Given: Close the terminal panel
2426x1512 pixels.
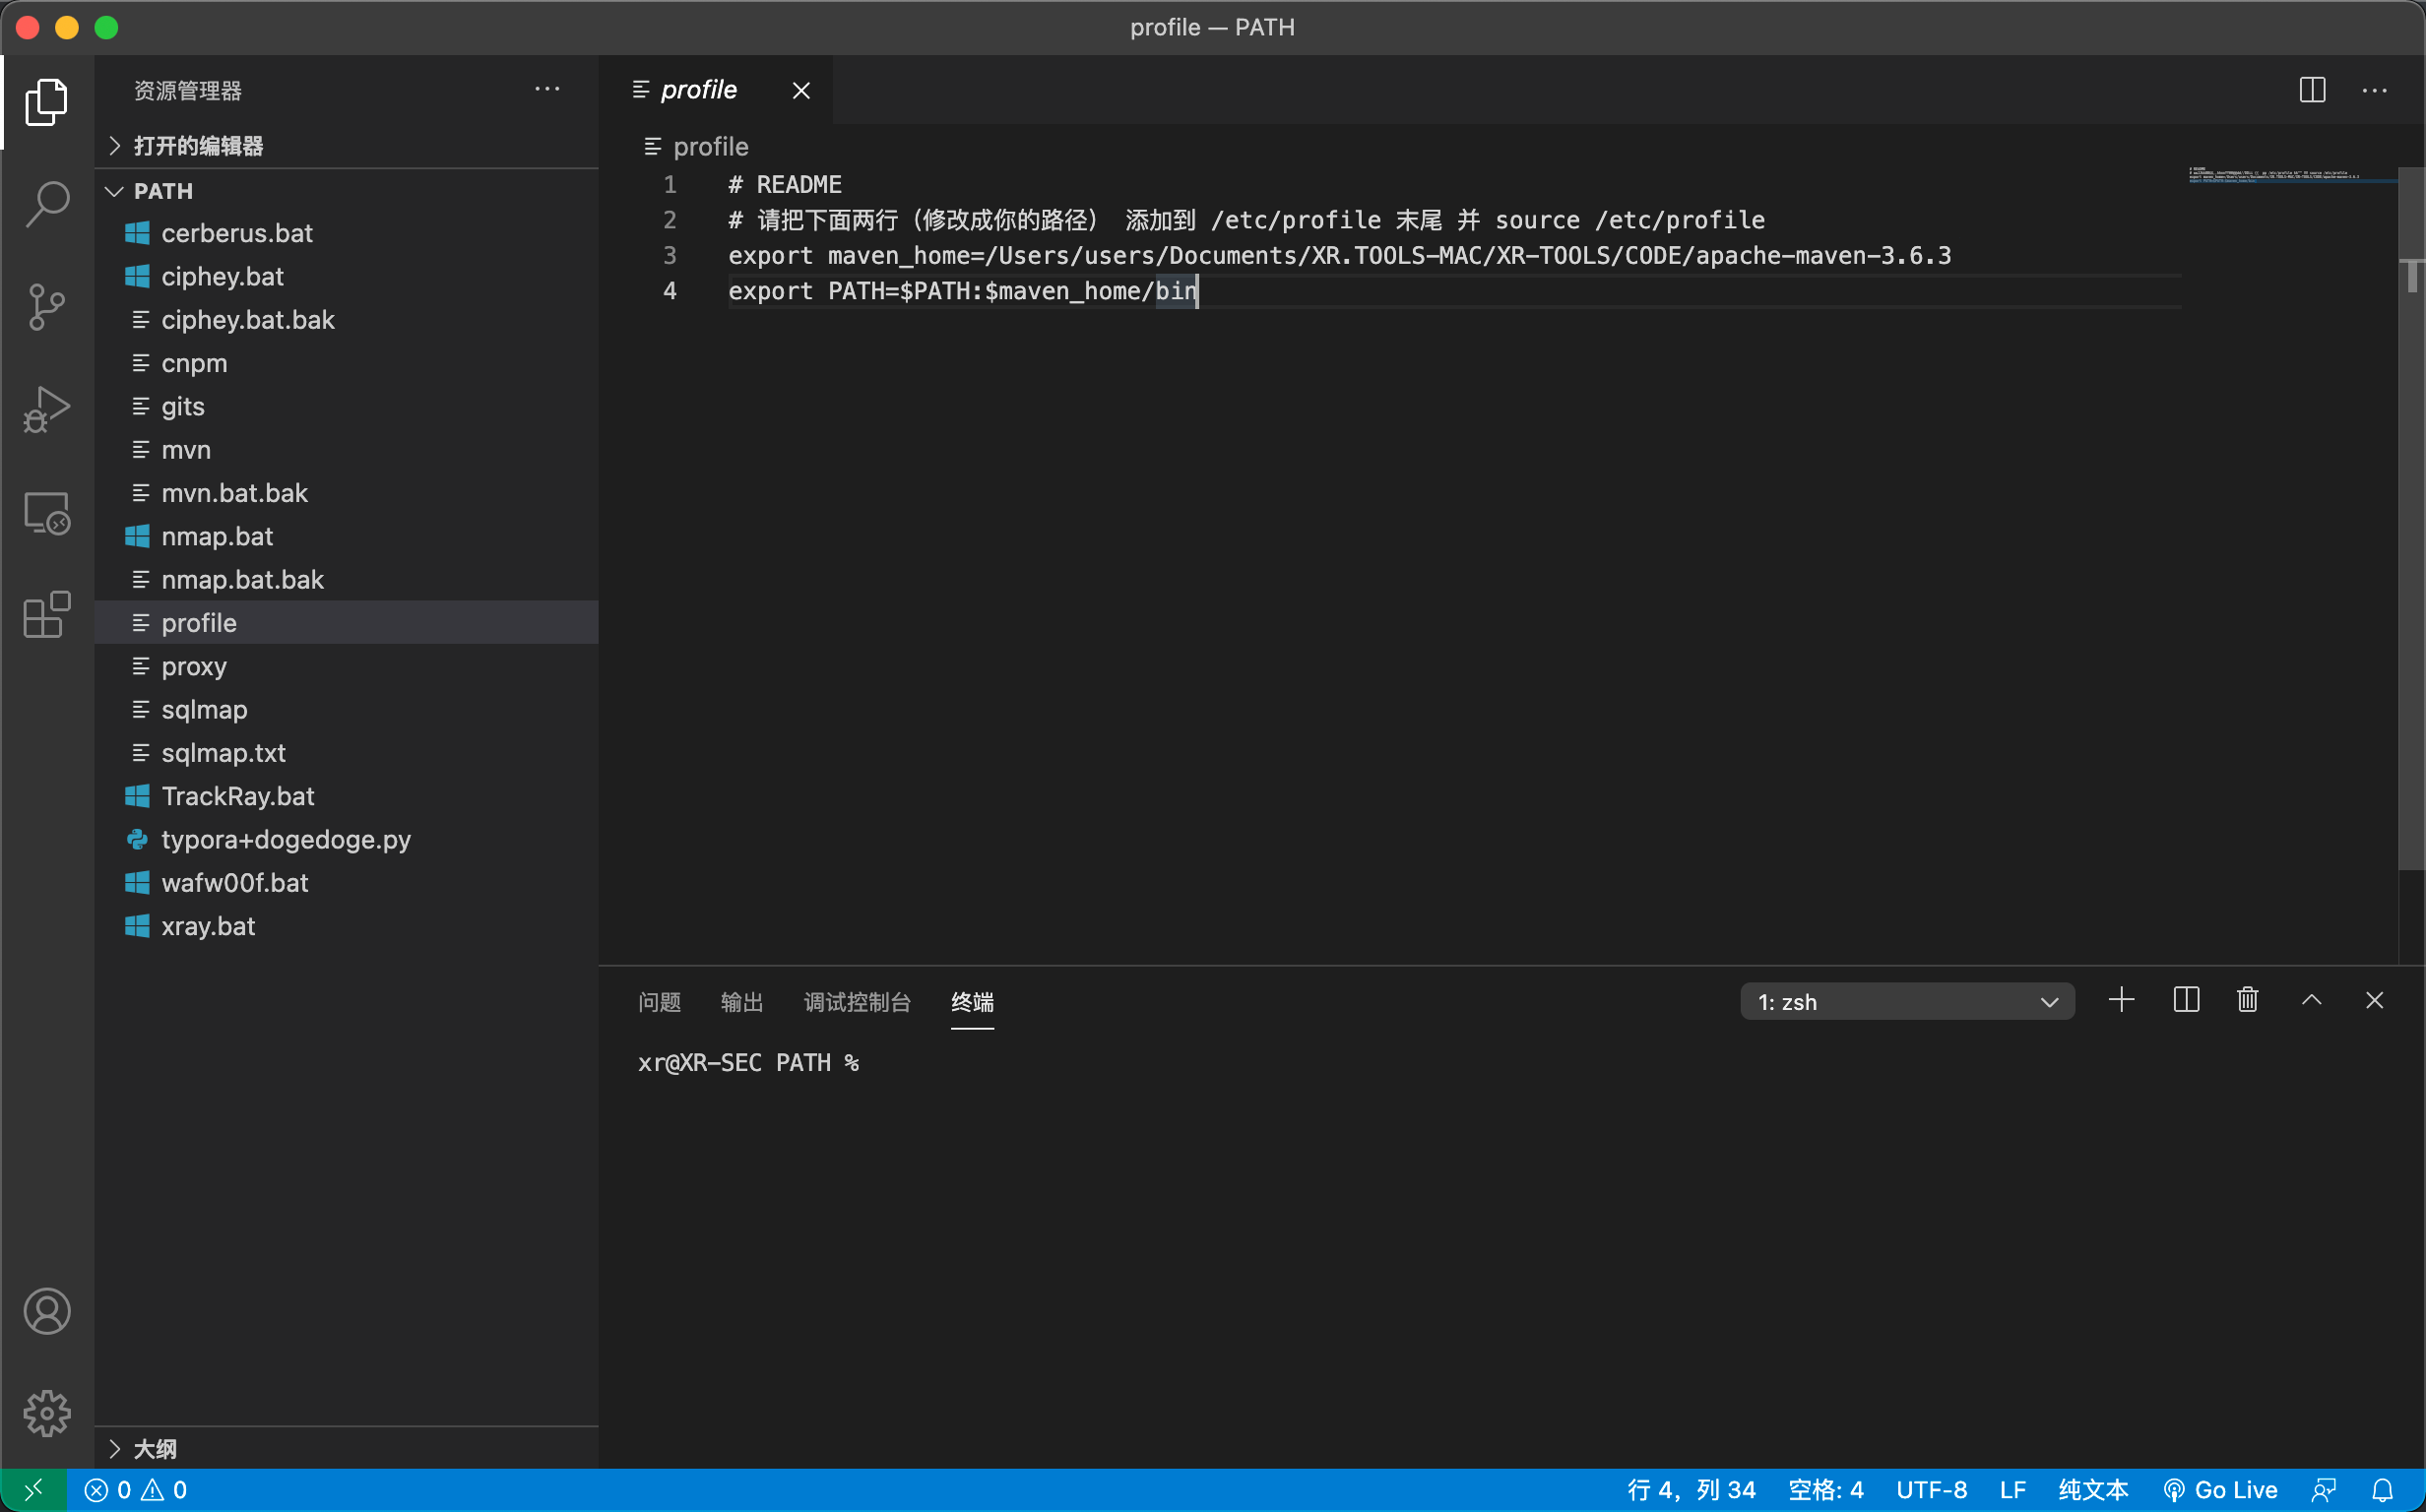Looking at the screenshot, I should coord(2374,1000).
